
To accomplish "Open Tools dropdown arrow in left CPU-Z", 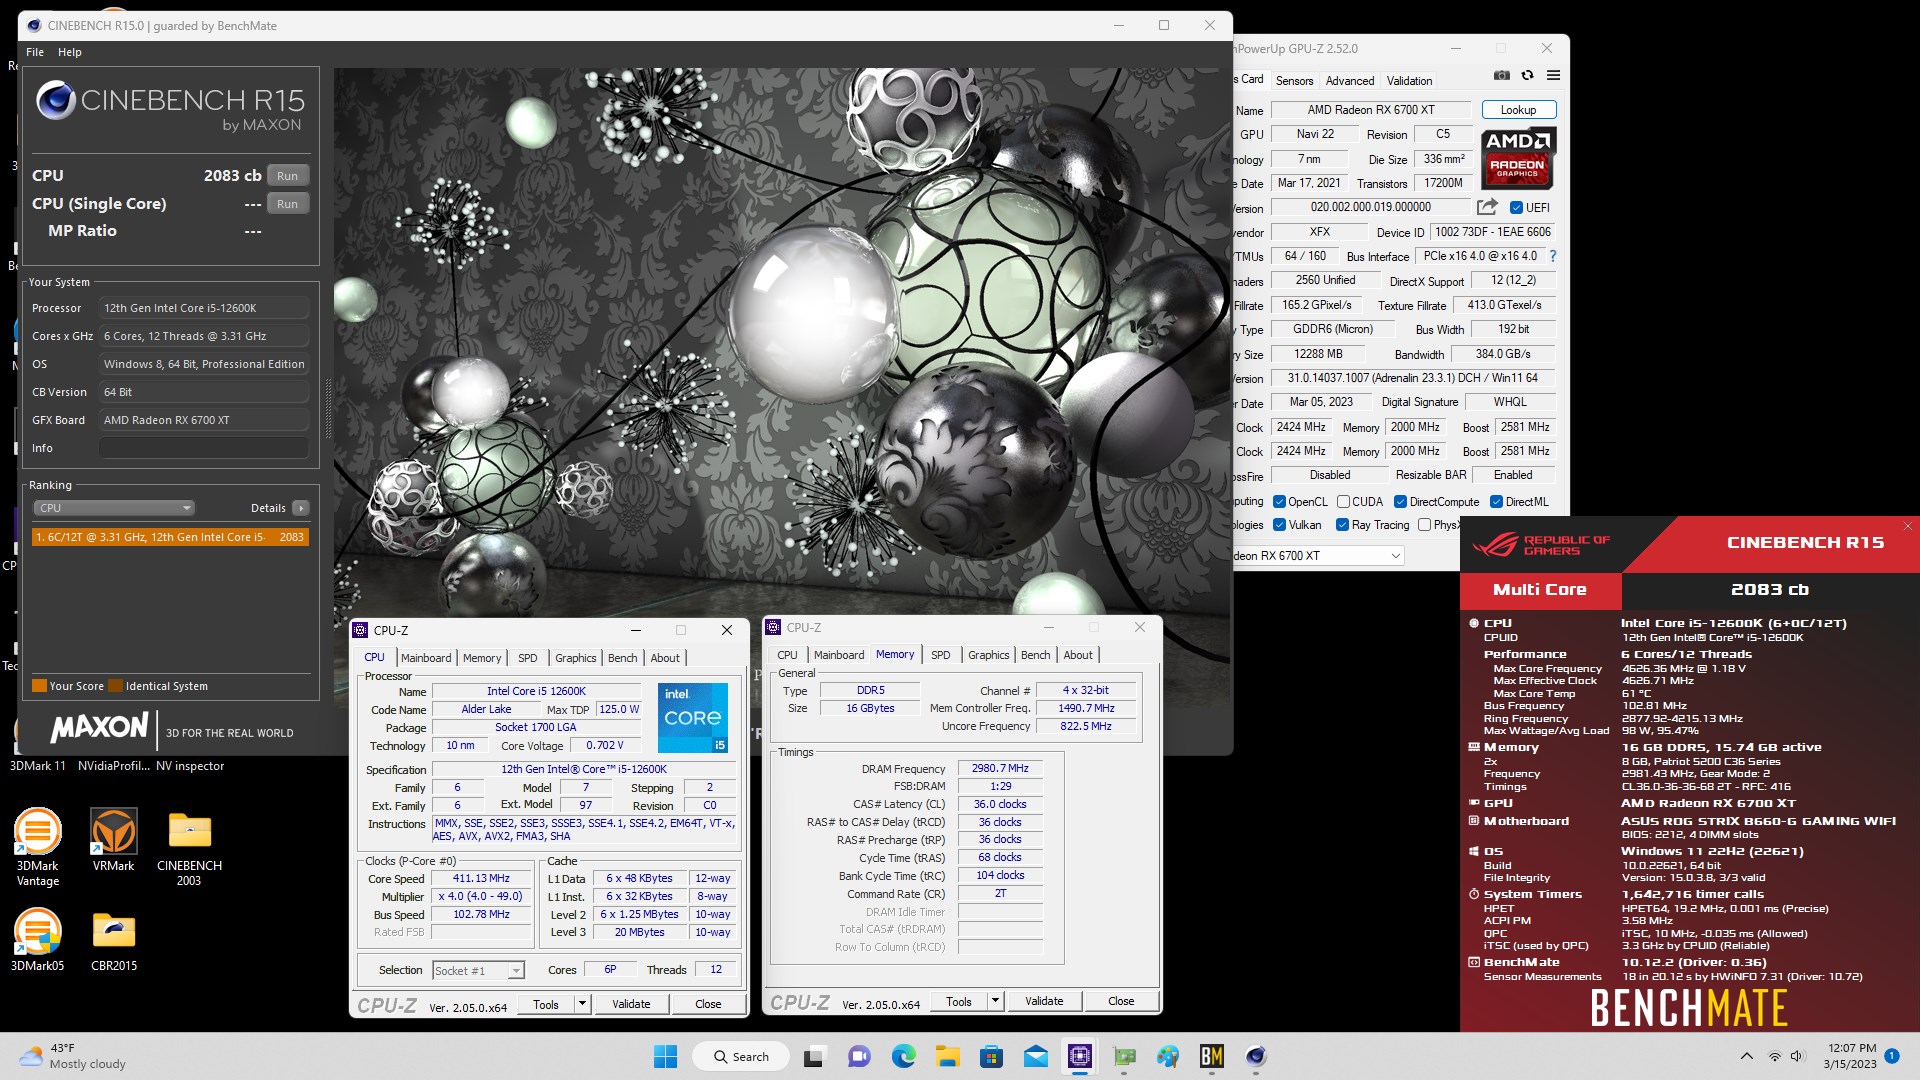I will tap(582, 1004).
